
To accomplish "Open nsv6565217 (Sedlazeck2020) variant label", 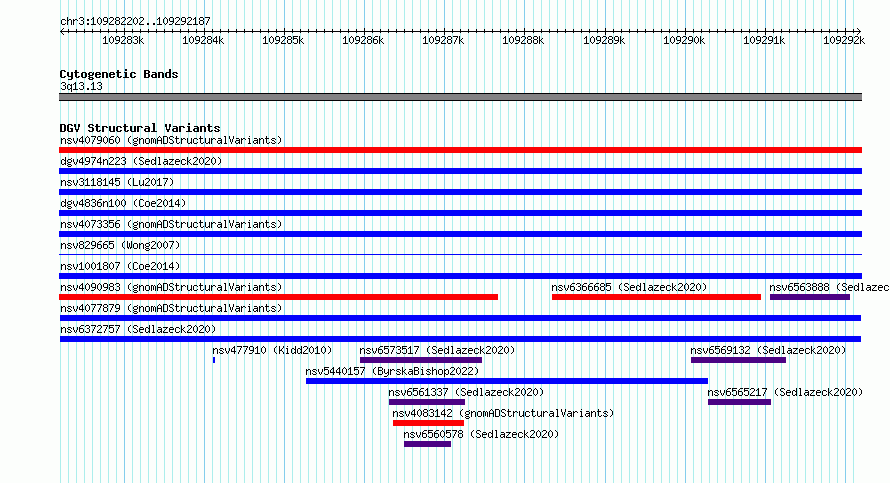I will coord(786,392).
